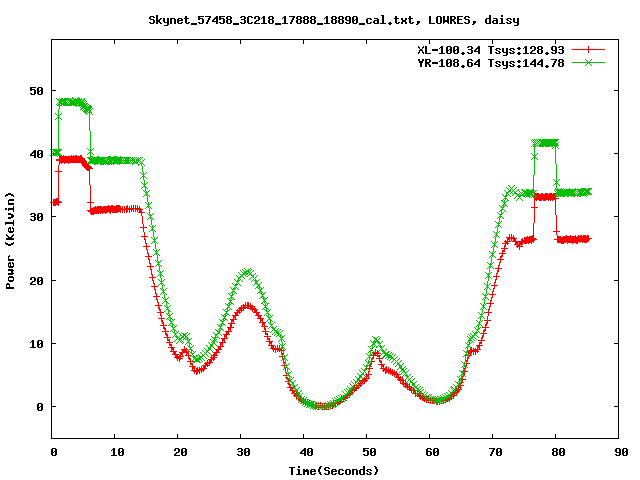Select the XL-100.34 Tsys:128.93 legend label

coord(491,50)
